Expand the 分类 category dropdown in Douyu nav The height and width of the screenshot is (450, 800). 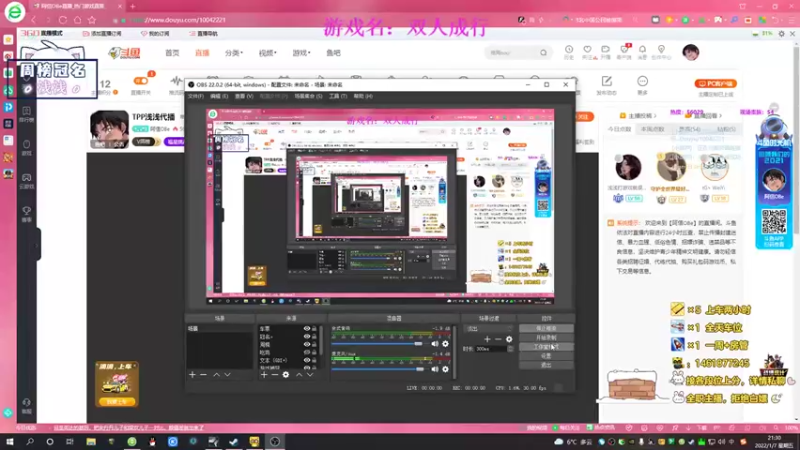pos(234,53)
